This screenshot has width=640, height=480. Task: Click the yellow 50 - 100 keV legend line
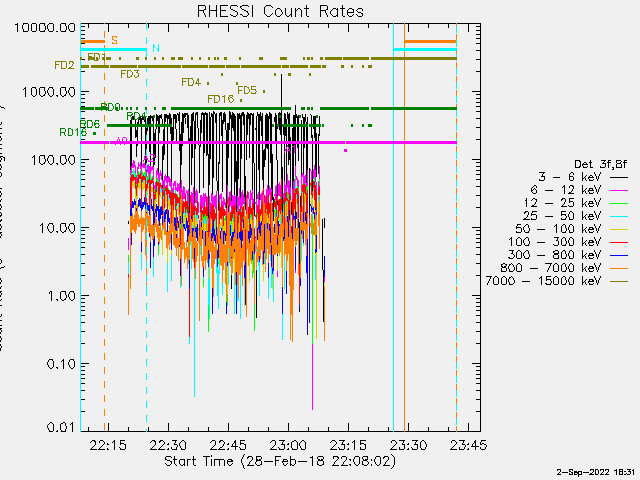point(619,229)
